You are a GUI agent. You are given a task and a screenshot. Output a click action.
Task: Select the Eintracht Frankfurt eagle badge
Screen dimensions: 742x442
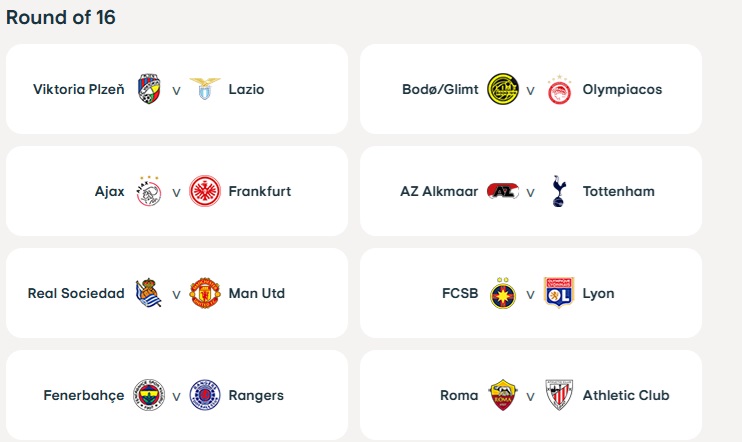(x=205, y=191)
